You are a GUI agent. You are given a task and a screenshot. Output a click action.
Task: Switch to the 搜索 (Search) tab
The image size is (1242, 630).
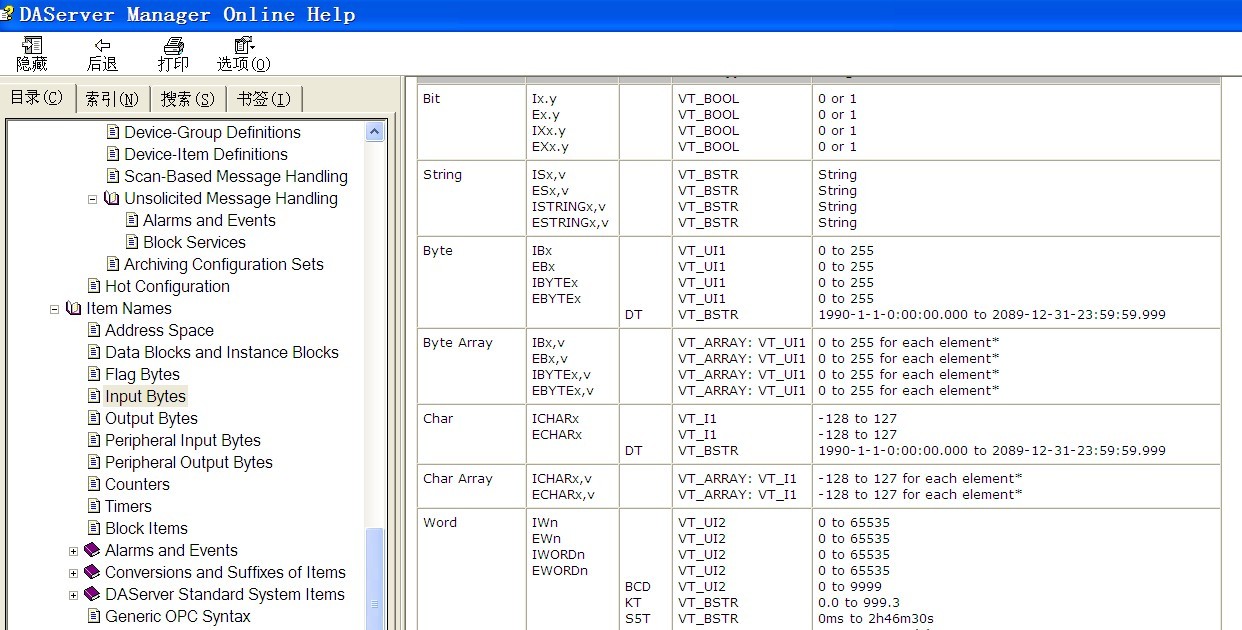(x=188, y=99)
